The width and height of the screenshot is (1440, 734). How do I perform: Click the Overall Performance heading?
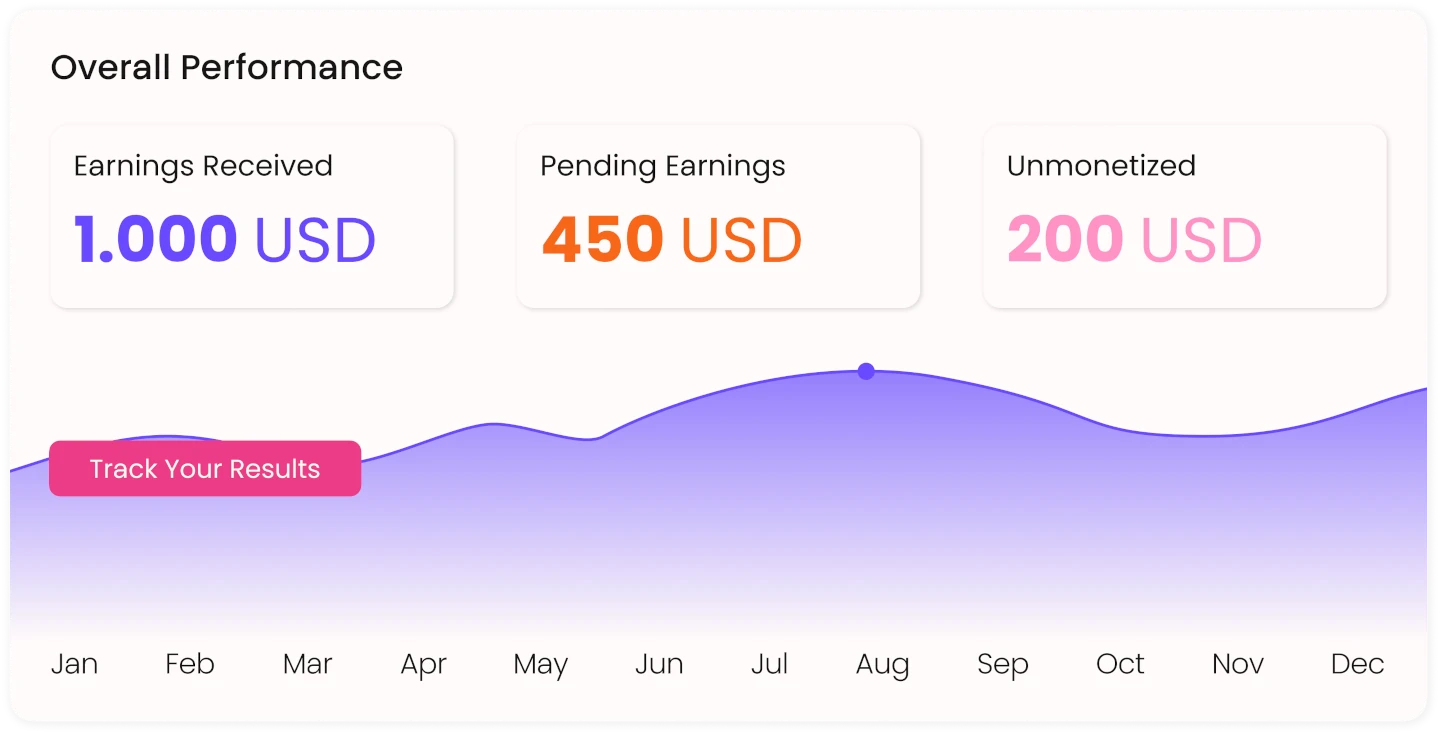pyautogui.click(x=227, y=67)
